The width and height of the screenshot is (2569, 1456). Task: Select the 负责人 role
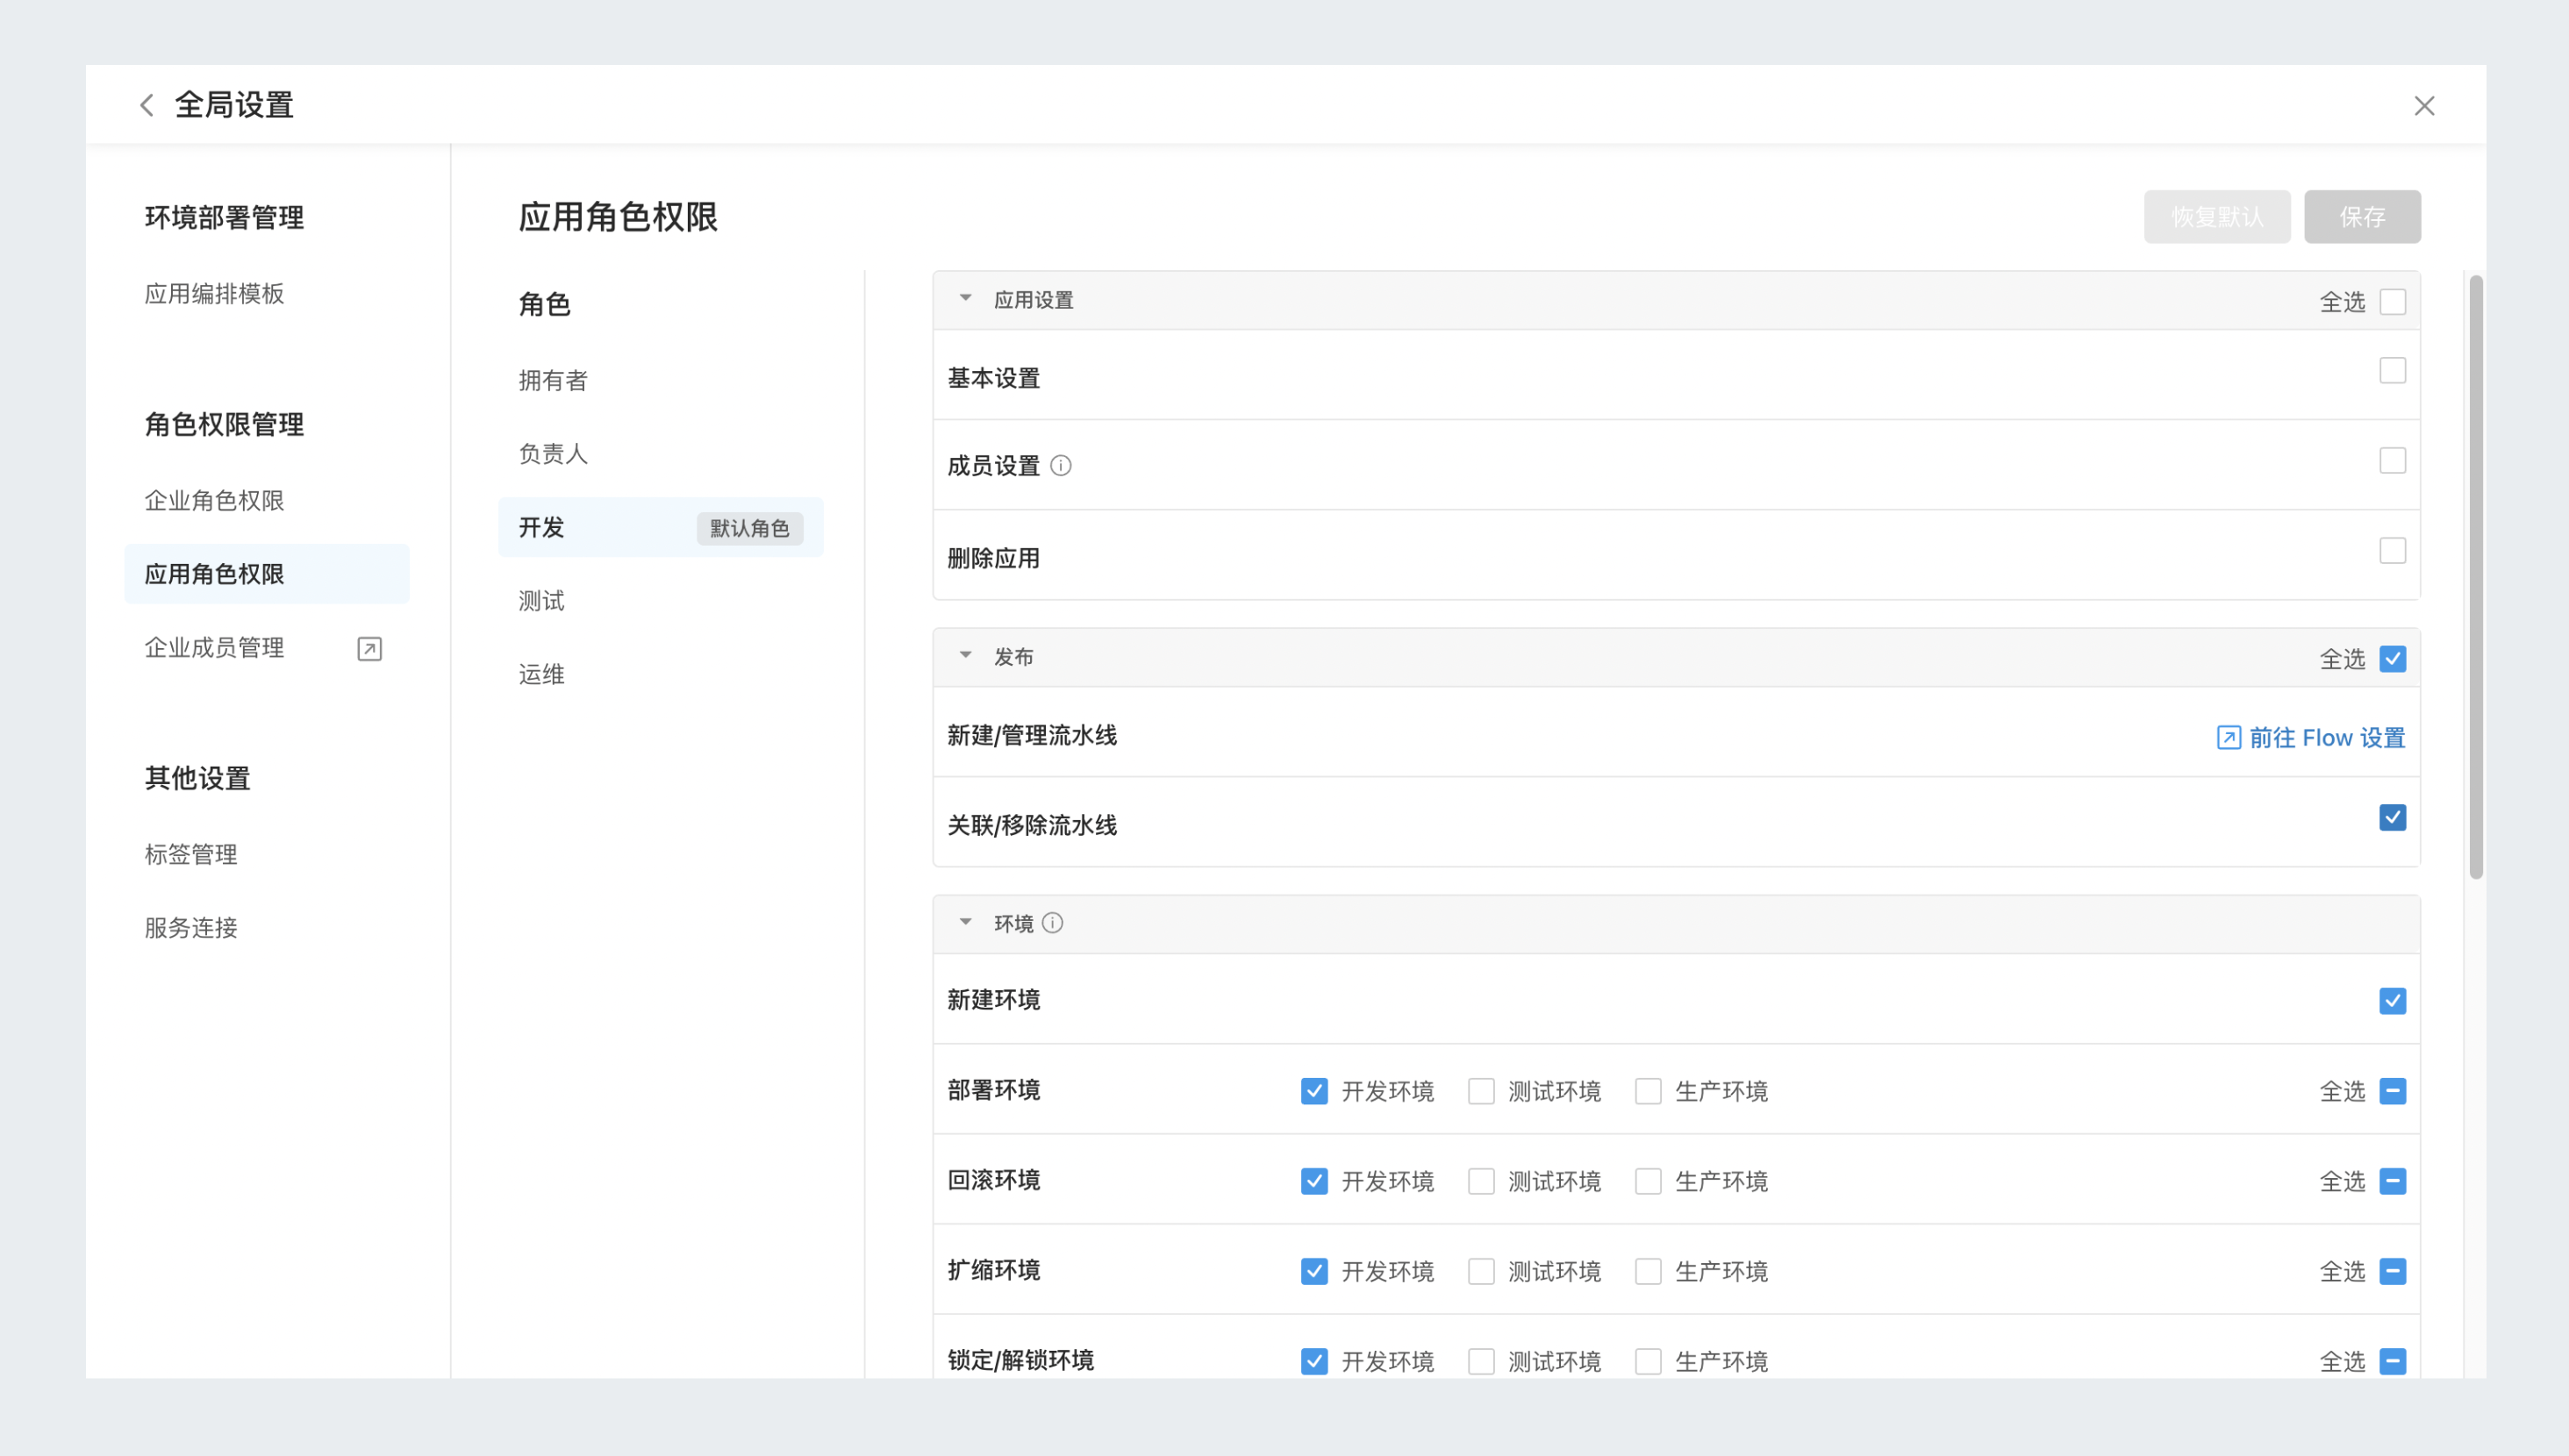click(x=553, y=454)
